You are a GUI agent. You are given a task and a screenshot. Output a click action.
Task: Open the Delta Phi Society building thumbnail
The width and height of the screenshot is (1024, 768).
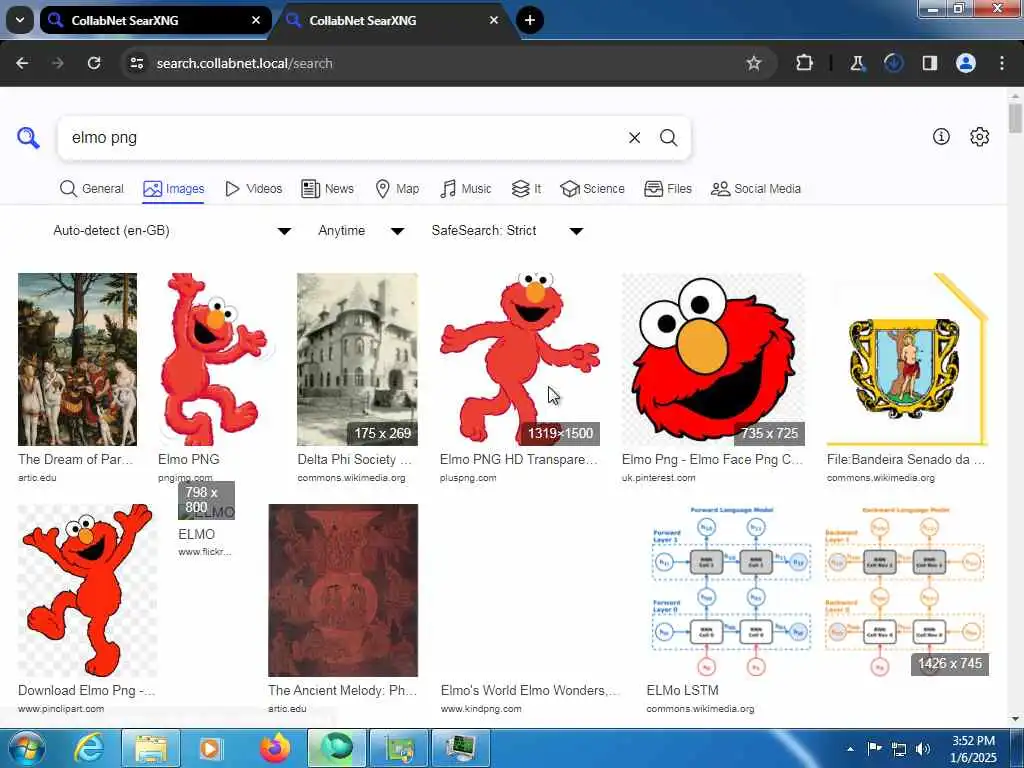pyautogui.click(x=357, y=359)
